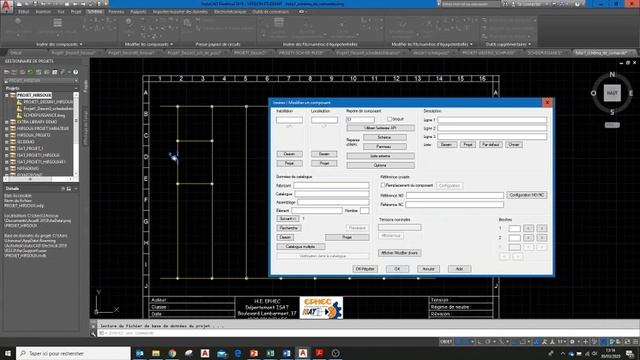The image size is (640, 360).
Task: Click the Repère de composant input field
Action: point(360,120)
